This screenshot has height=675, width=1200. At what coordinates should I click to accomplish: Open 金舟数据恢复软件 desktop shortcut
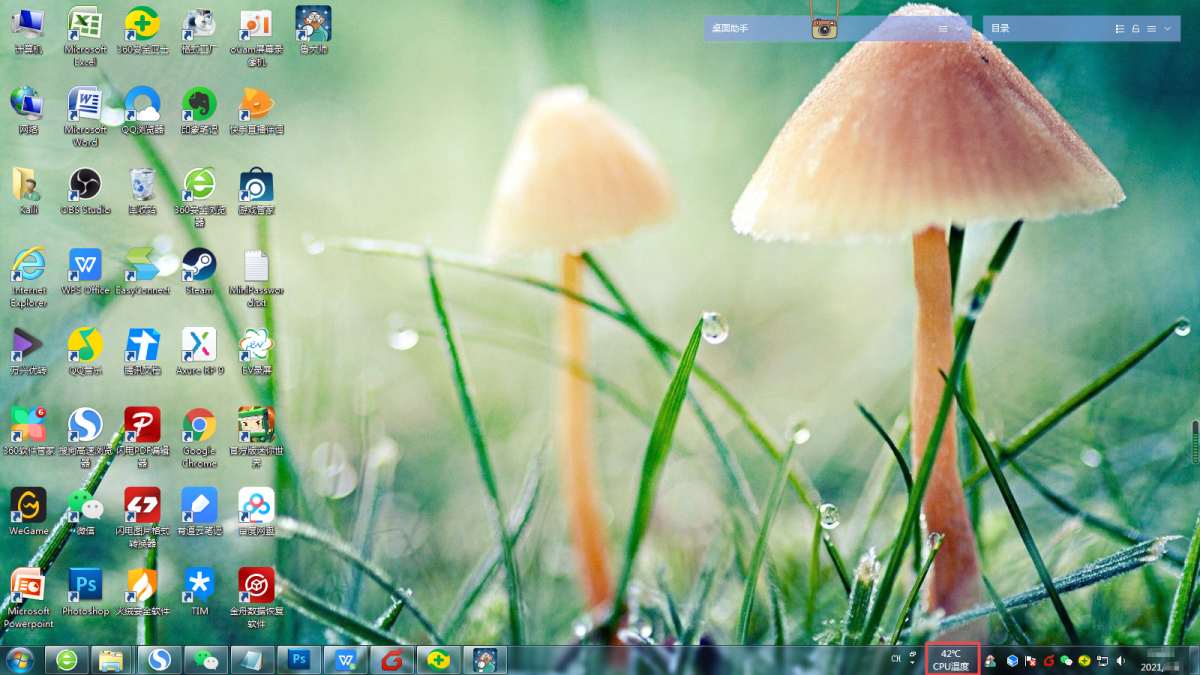click(256, 598)
